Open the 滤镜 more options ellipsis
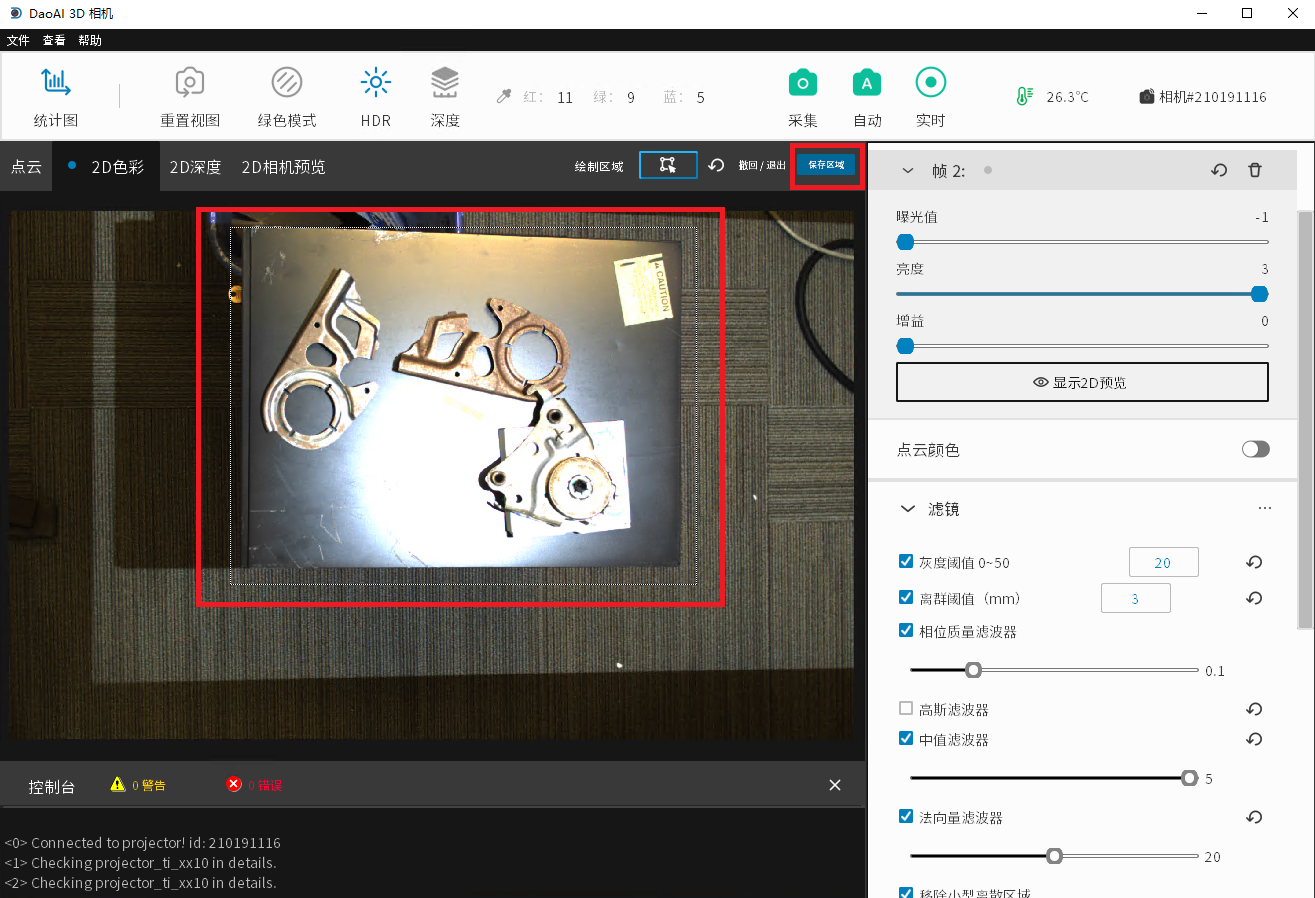The height and width of the screenshot is (898, 1315). click(x=1265, y=508)
